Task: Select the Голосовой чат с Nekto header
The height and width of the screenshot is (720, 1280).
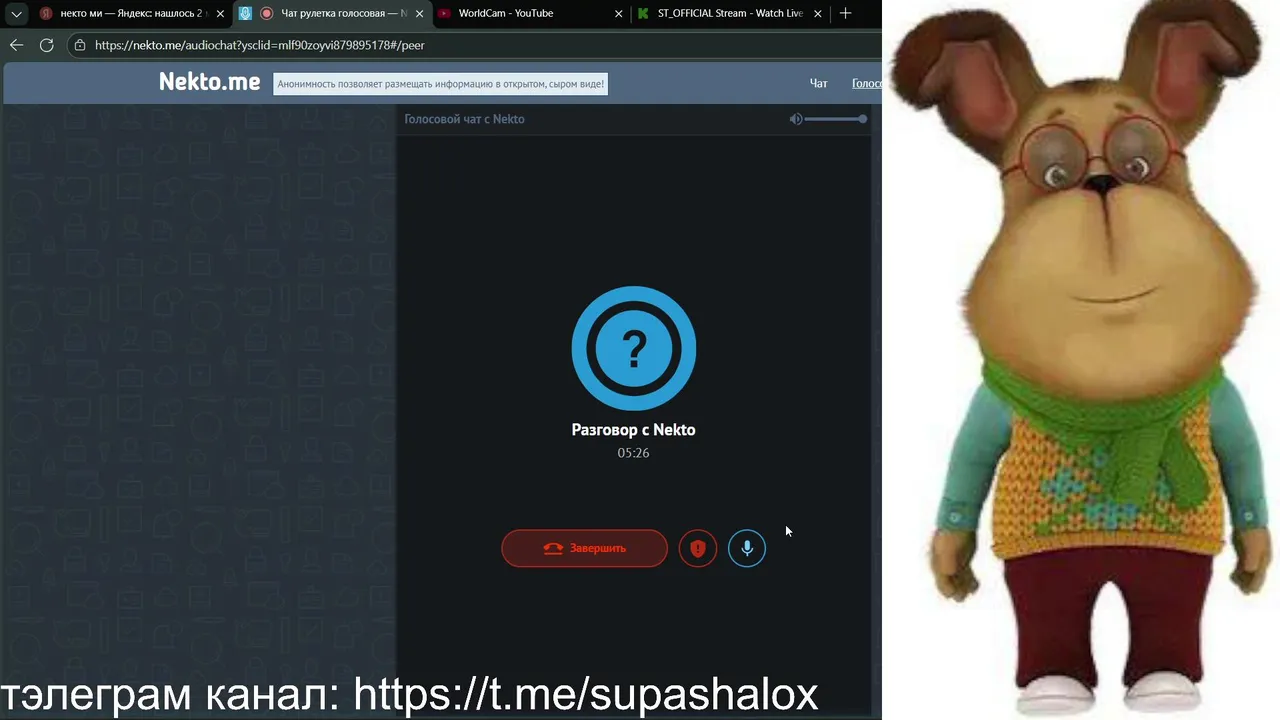Action: pos(464,119)
